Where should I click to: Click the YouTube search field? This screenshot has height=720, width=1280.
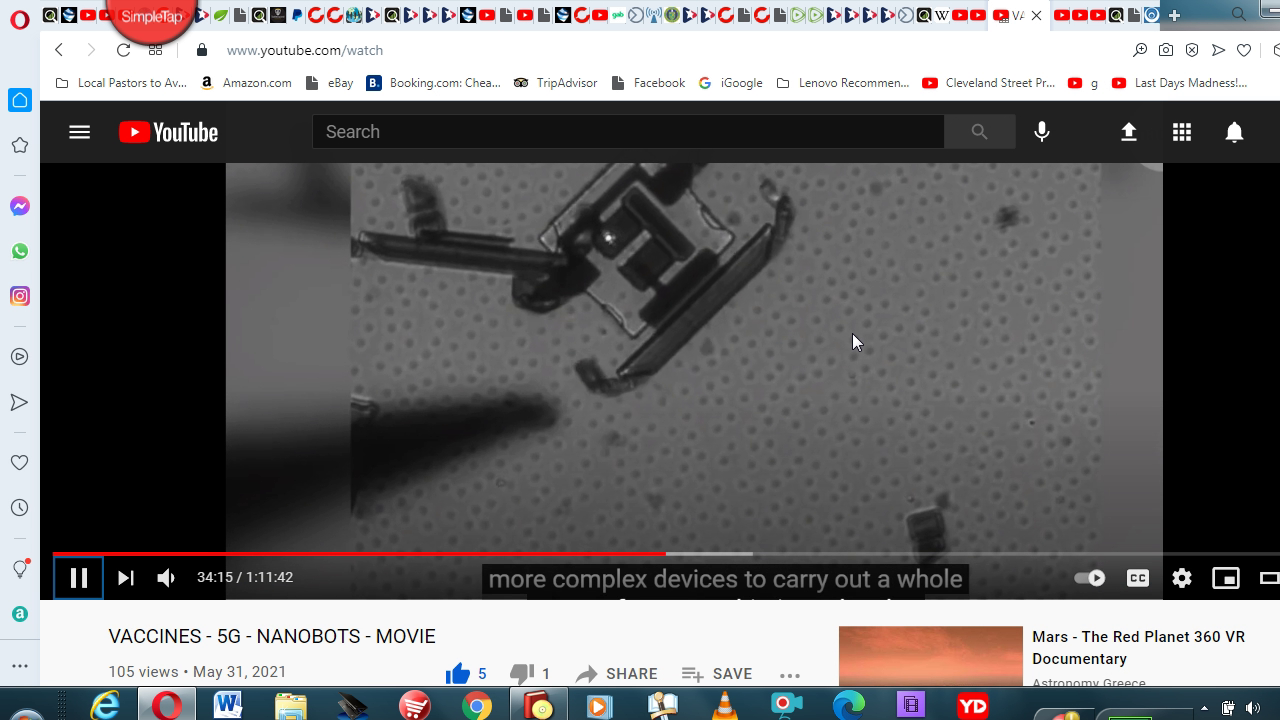pyautogui.click(x=628, y=132)
